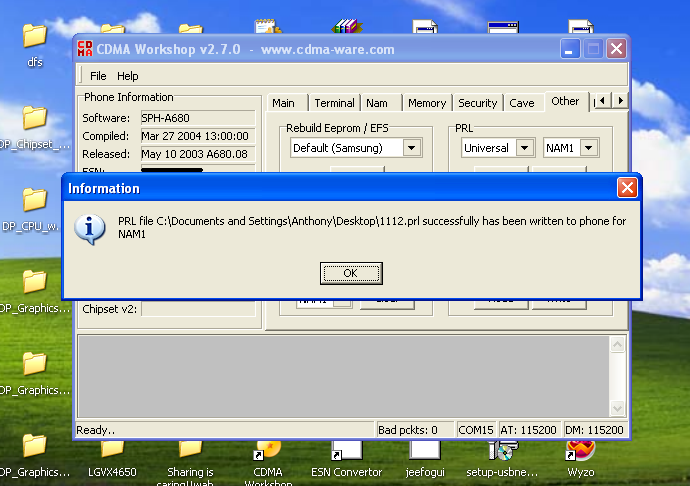Click the CDMA Workshop title bar logo
Screen dimensions: 690x486
(x=85, y=49)
